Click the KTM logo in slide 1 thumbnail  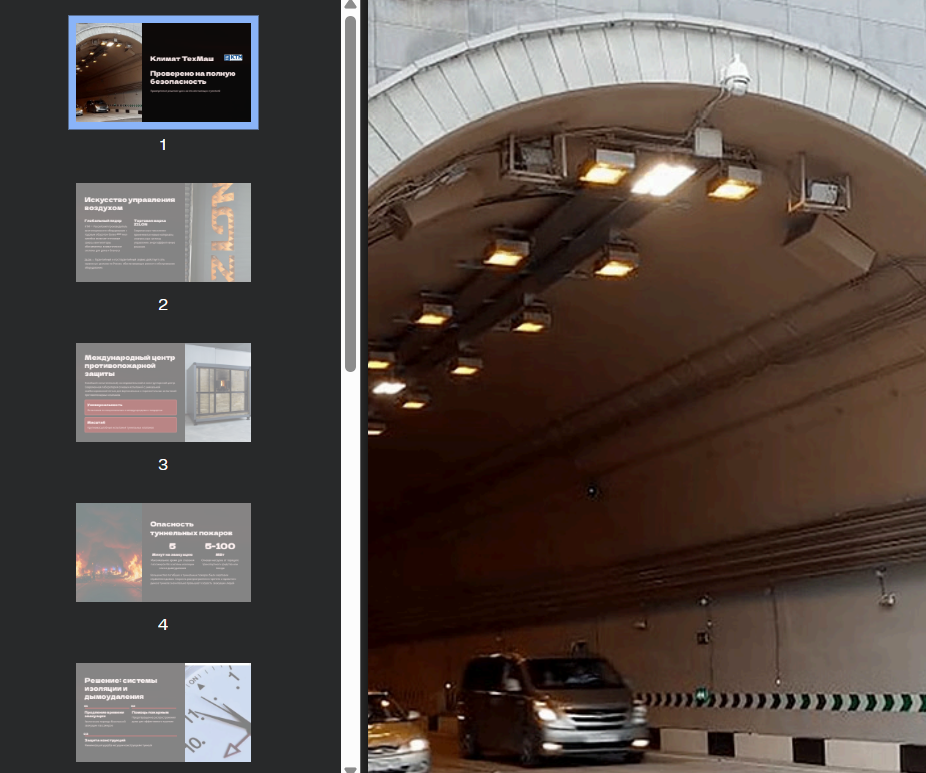[234, 58]
